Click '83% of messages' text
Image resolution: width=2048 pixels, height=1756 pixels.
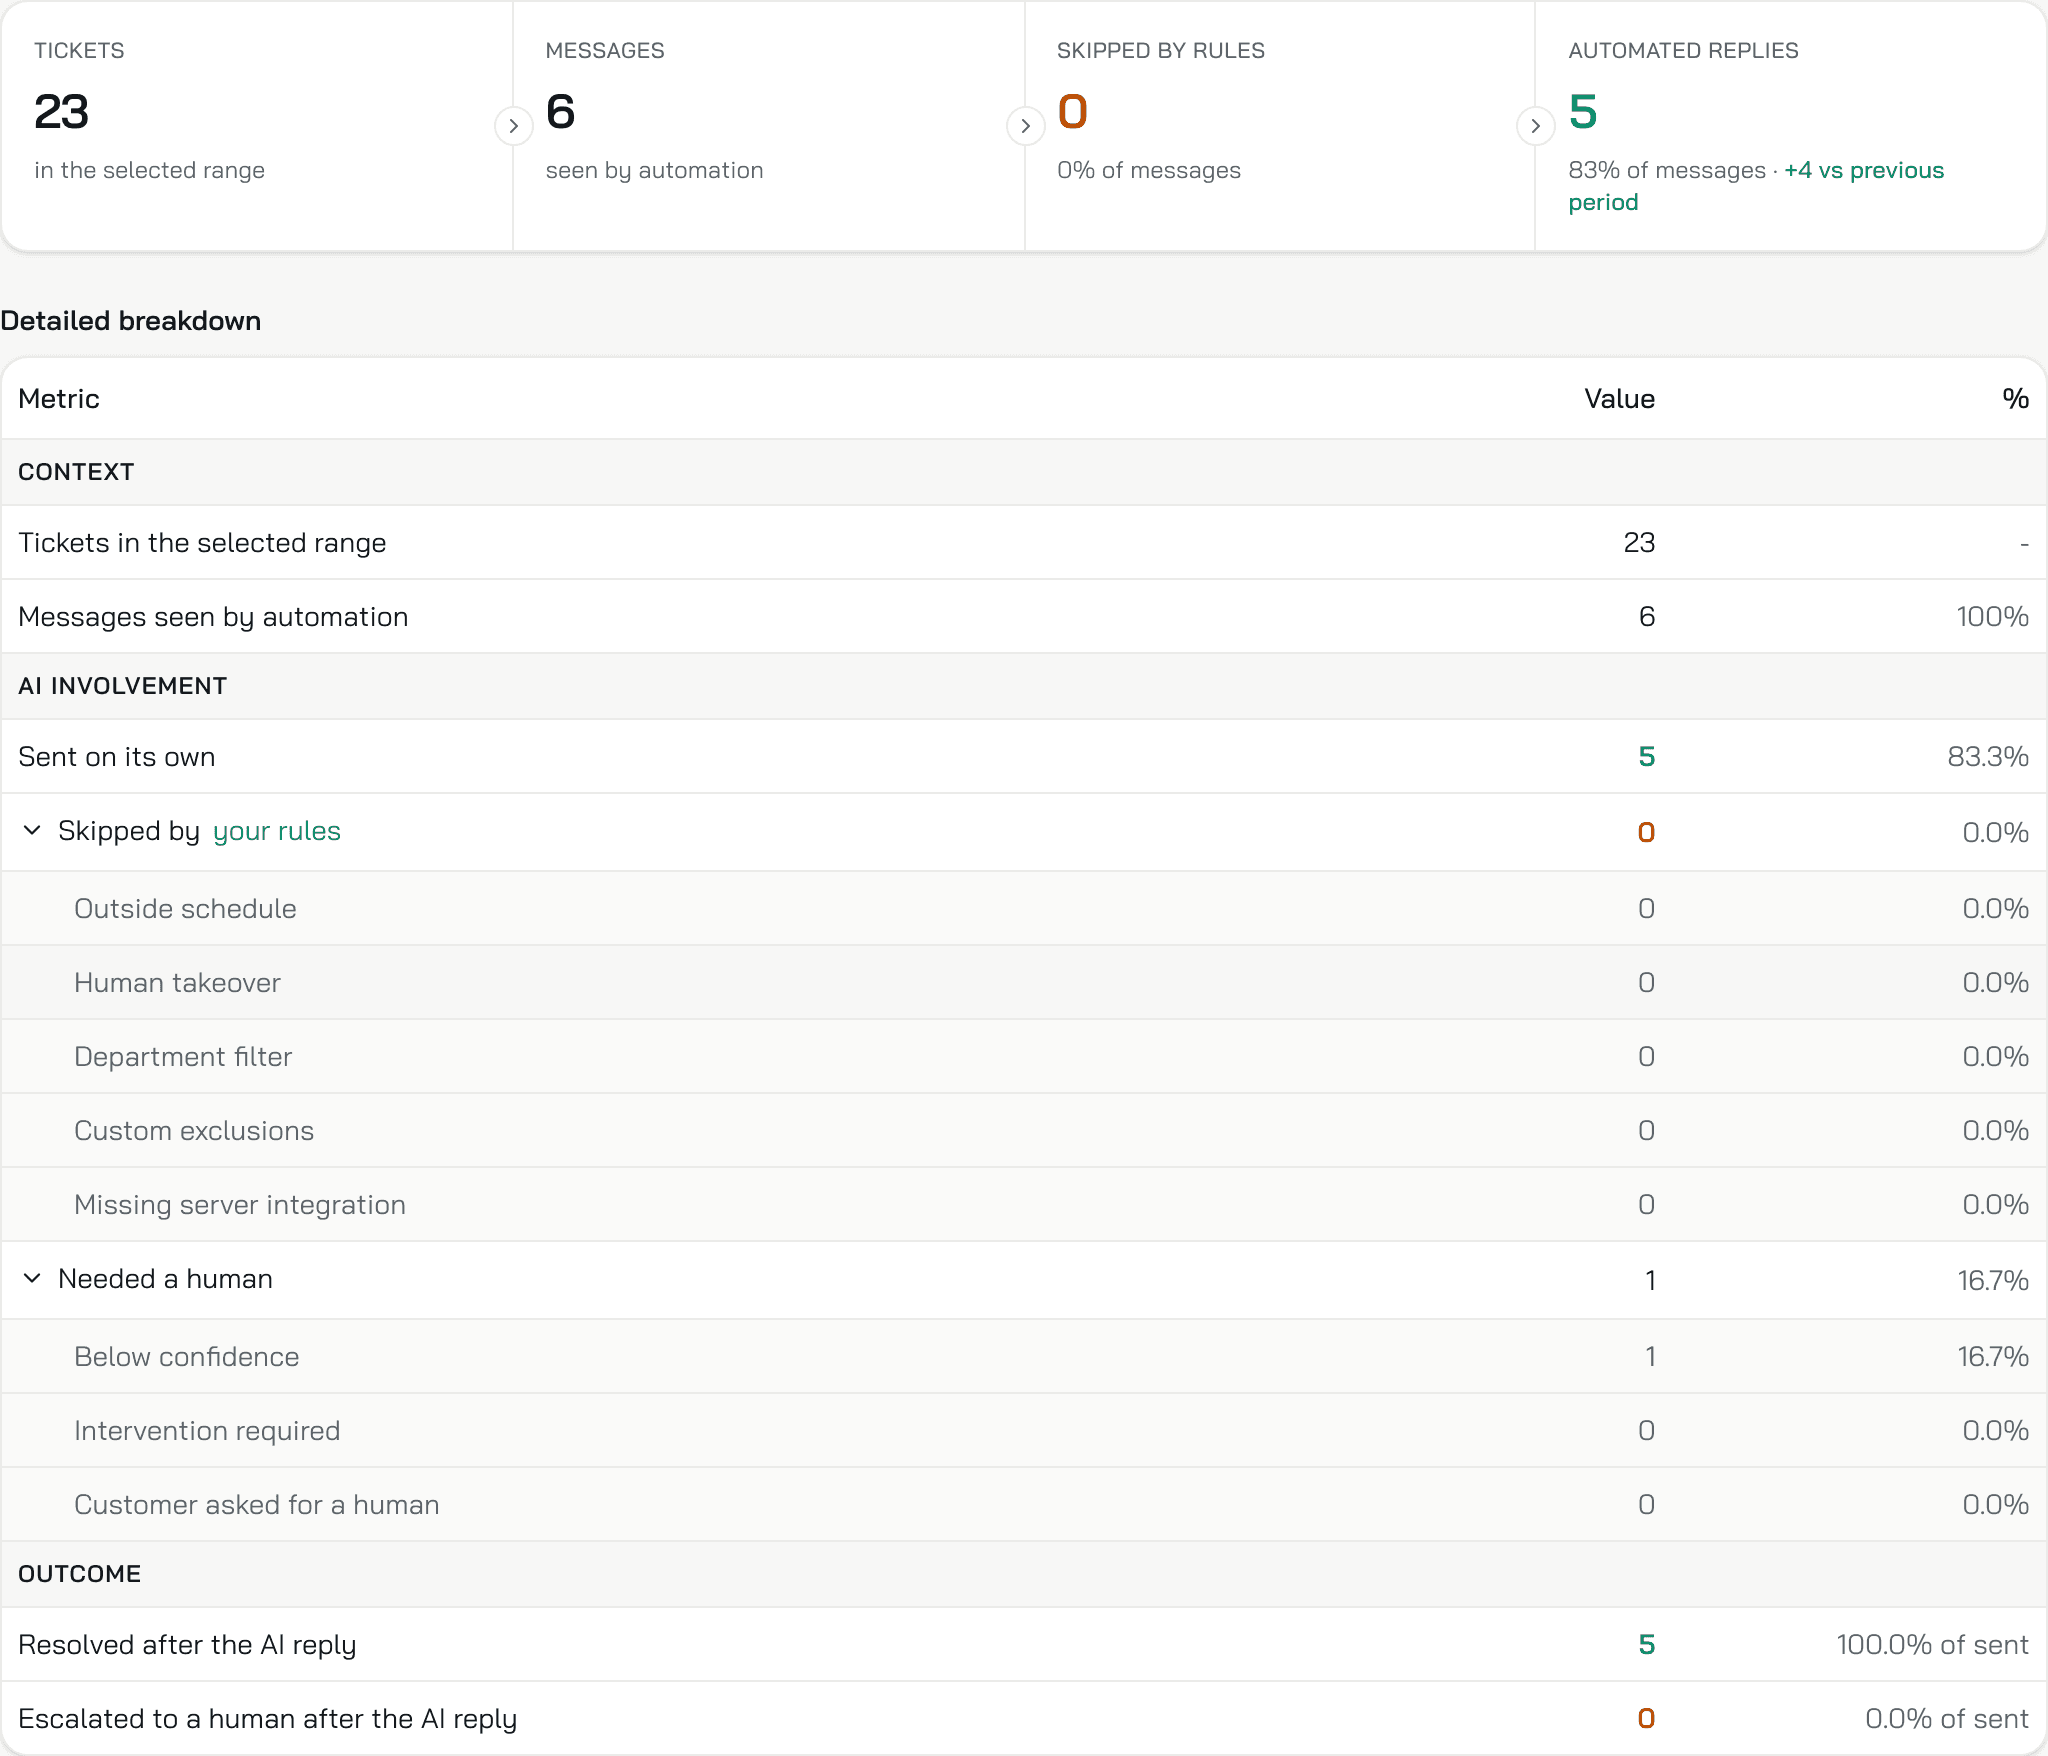coord(1667,171)
